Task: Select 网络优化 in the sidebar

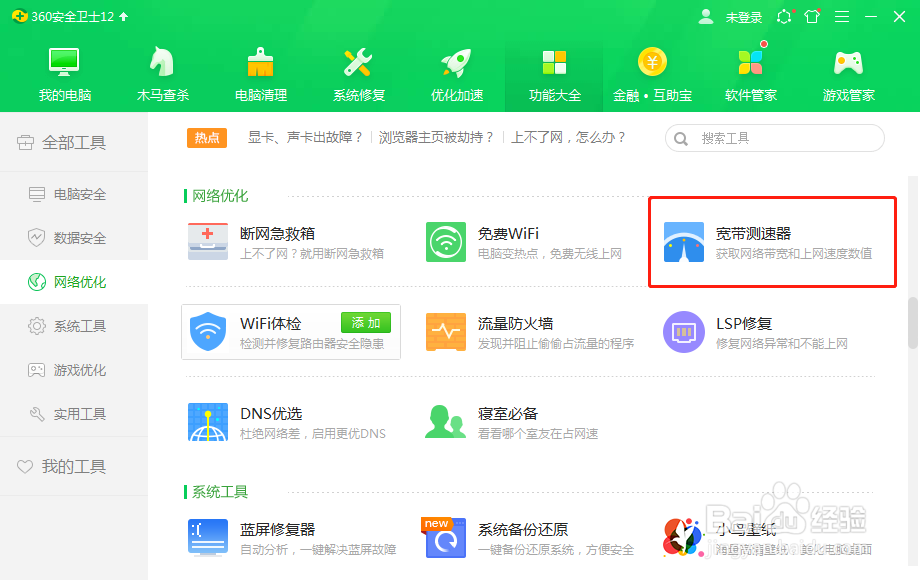Action: tap(70, 281)
